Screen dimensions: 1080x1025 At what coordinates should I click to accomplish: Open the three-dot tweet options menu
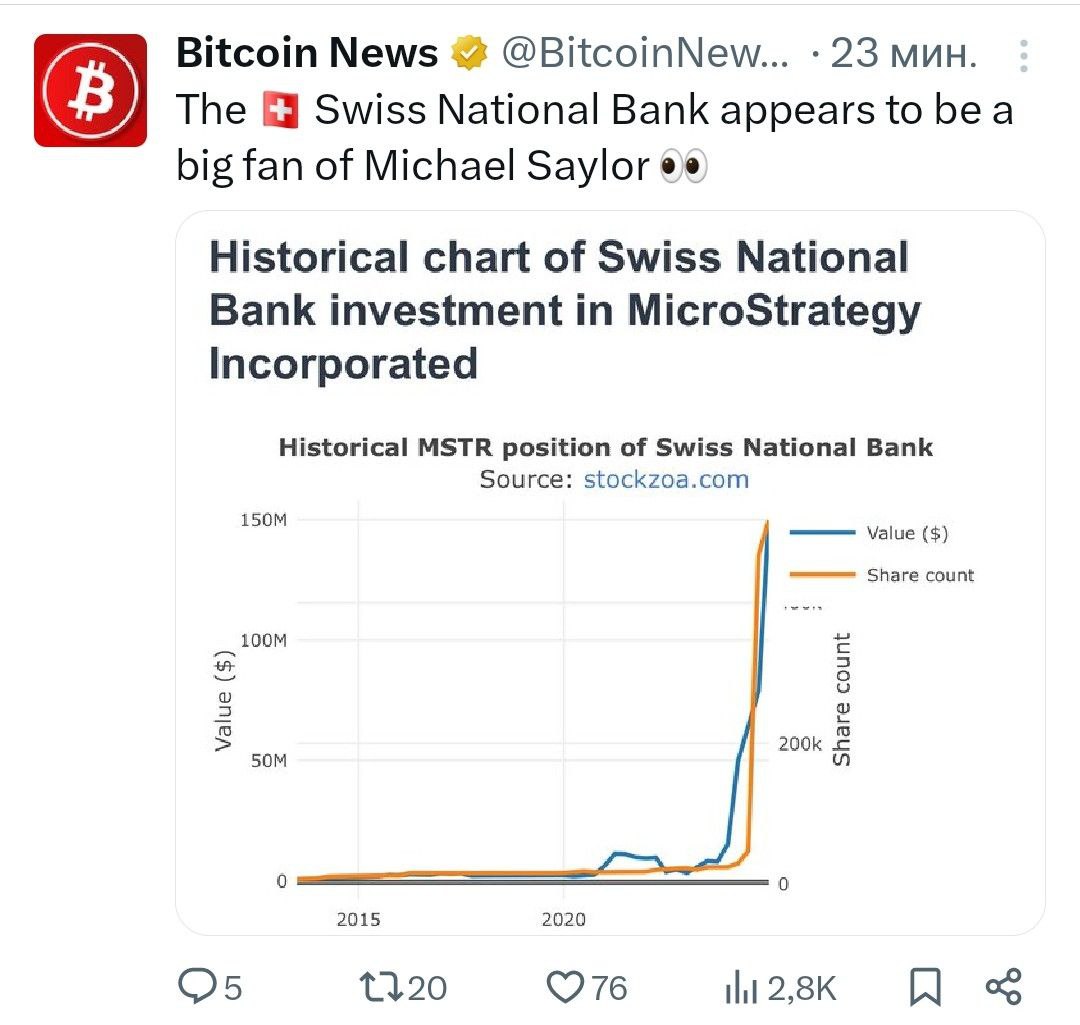(1024, 56)
